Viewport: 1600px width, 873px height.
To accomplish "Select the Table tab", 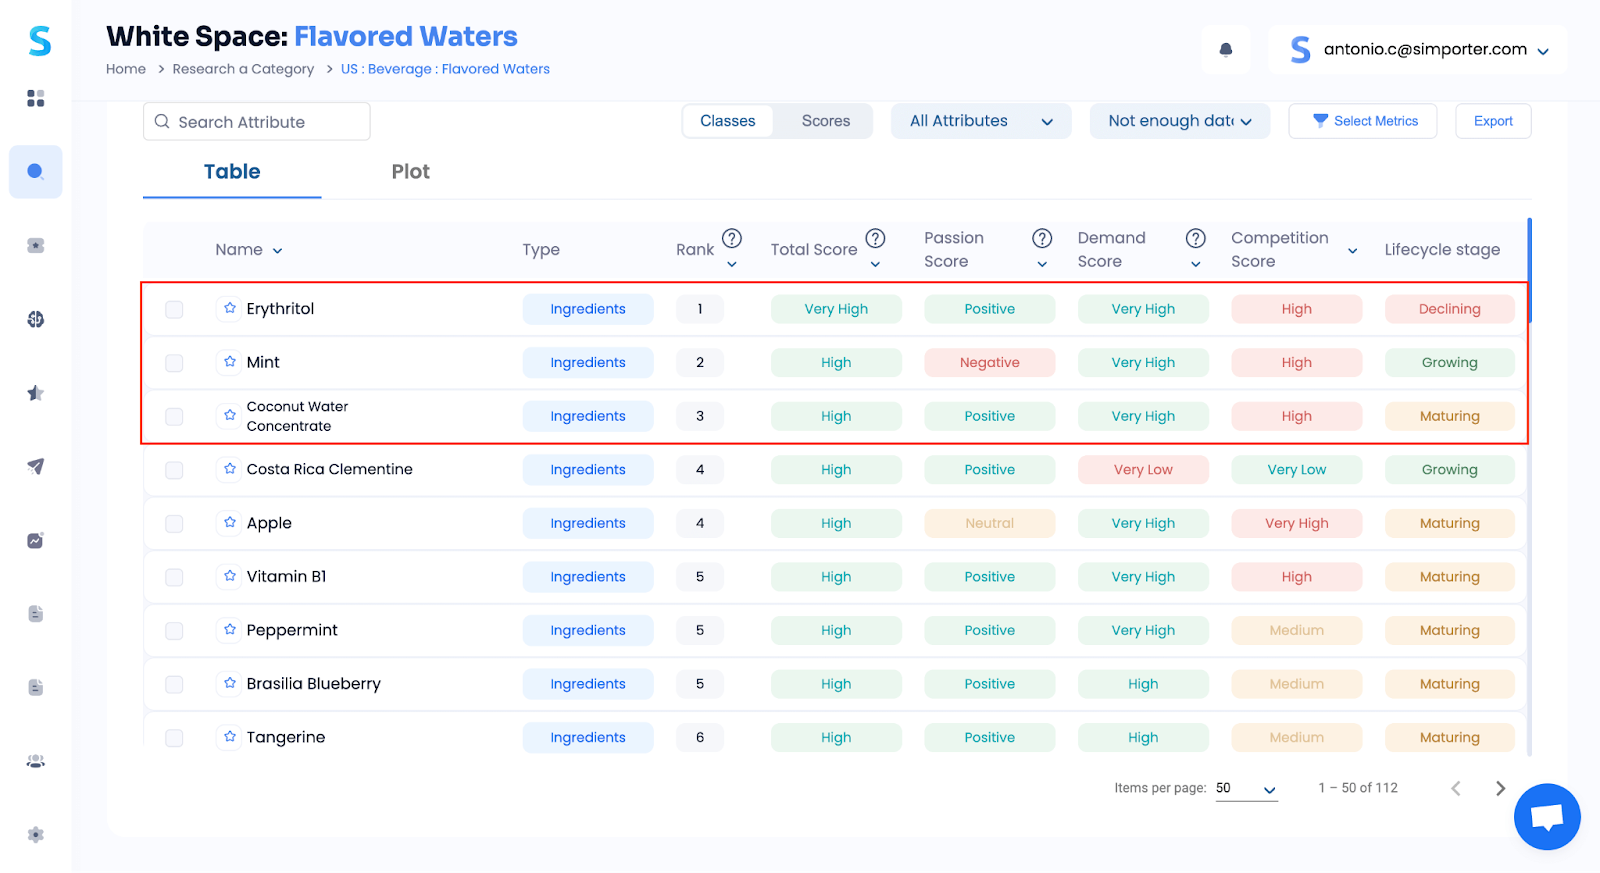I will coord(232,172).
